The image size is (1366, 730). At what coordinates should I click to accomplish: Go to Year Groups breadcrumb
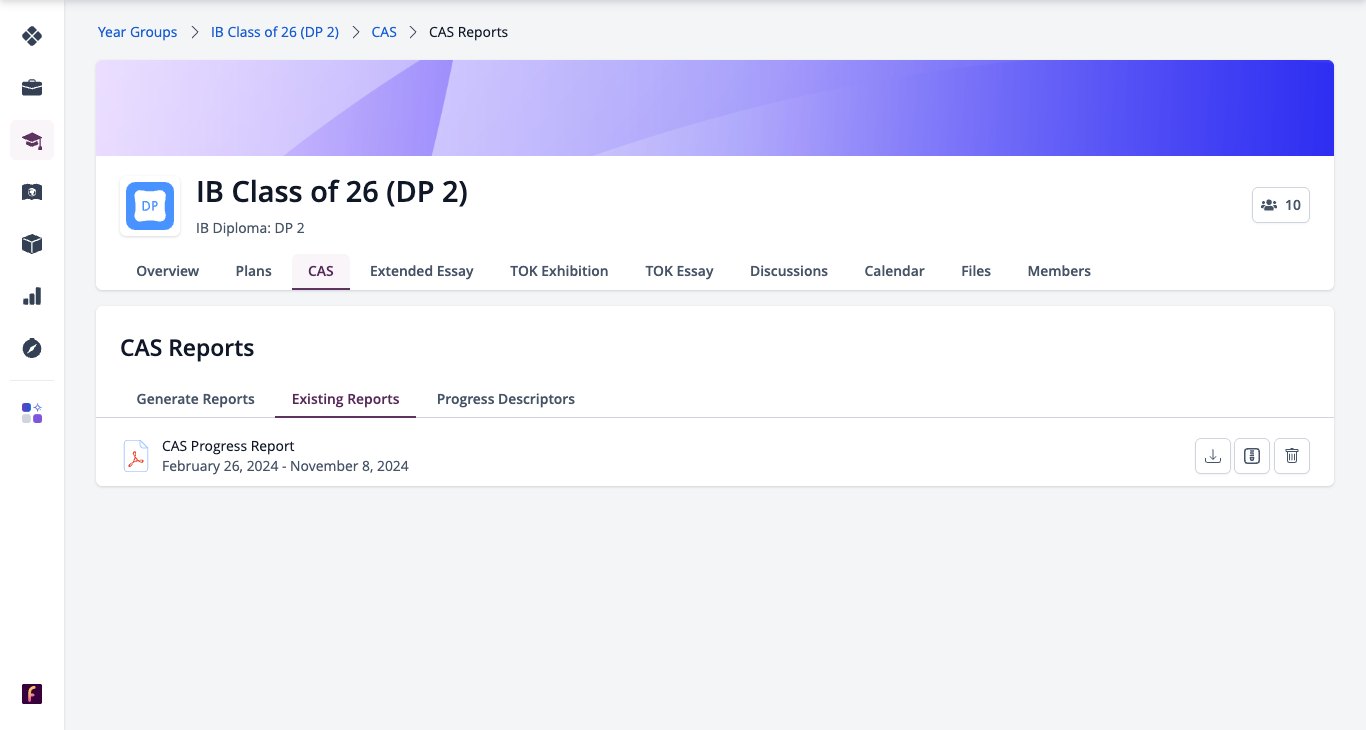coord(137,32)
